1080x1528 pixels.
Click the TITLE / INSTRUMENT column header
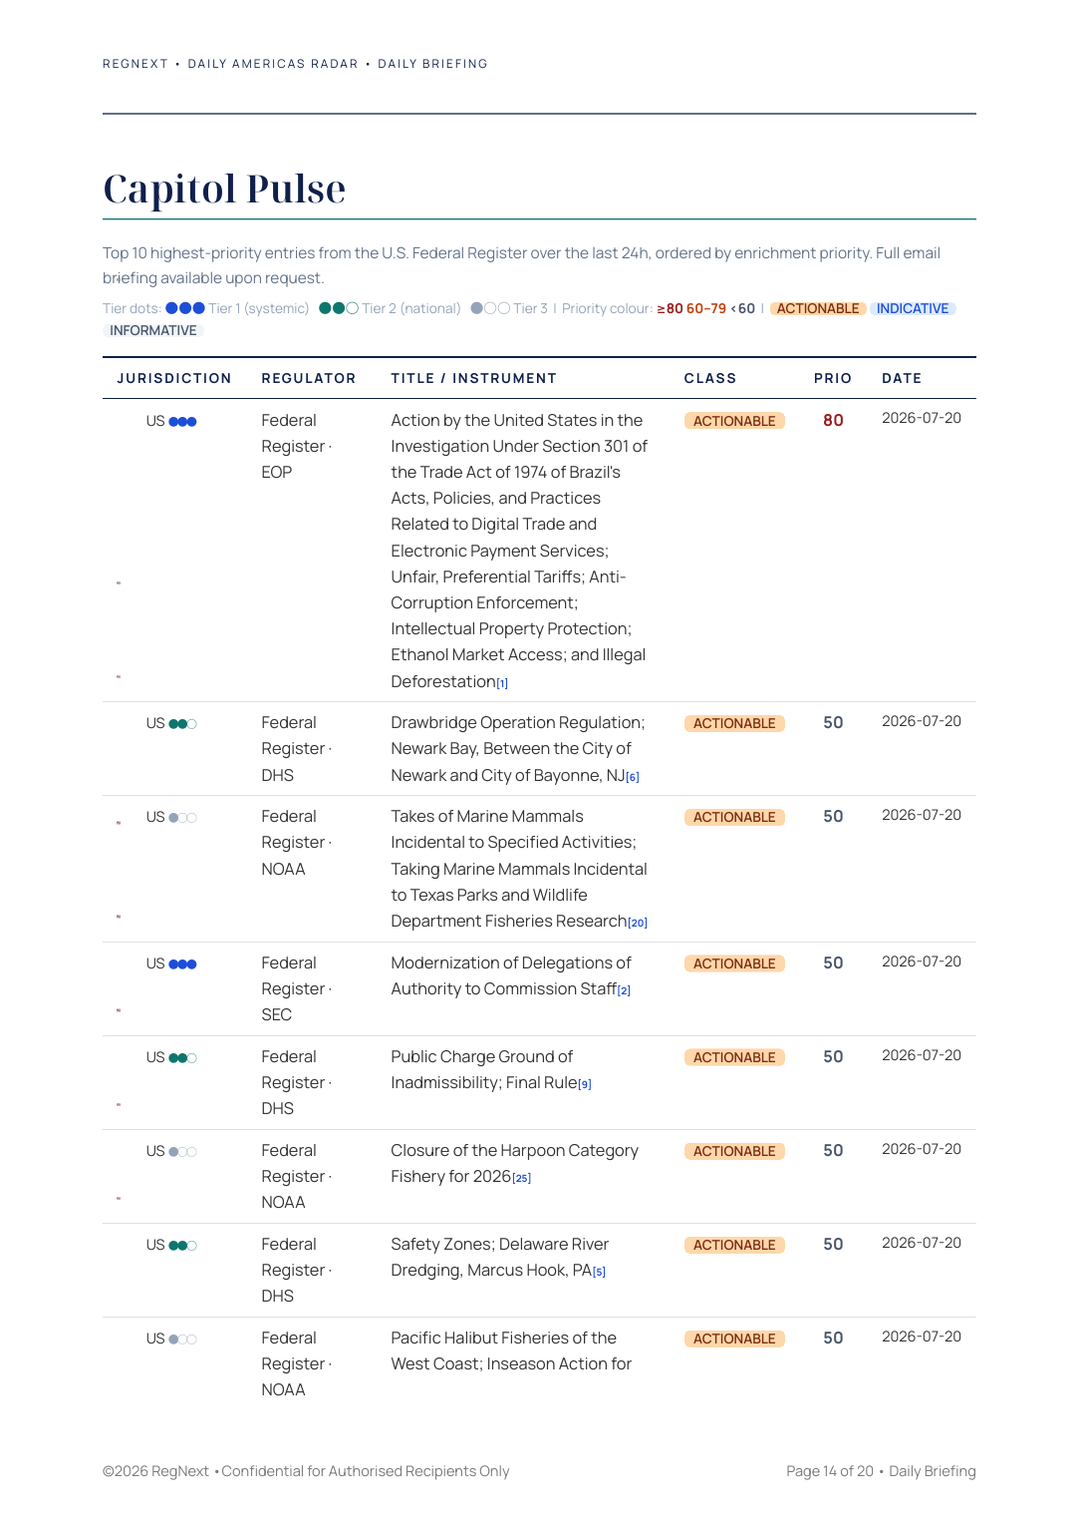[x=474, y=378]
